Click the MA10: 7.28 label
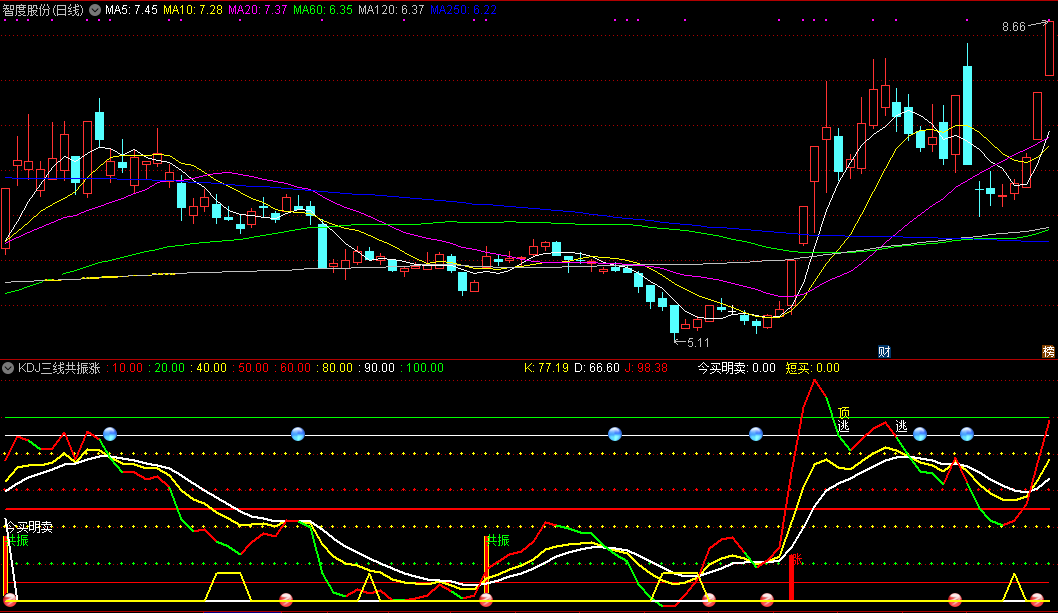Image resolution: width=1058 pixels, height=613 pixels. [x=192, y=10]
